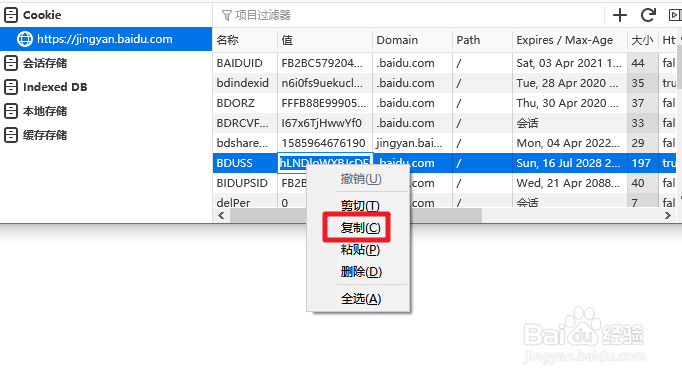
Task: Click the value FB2BC579204... cell
Action: (x=325, y=63)
